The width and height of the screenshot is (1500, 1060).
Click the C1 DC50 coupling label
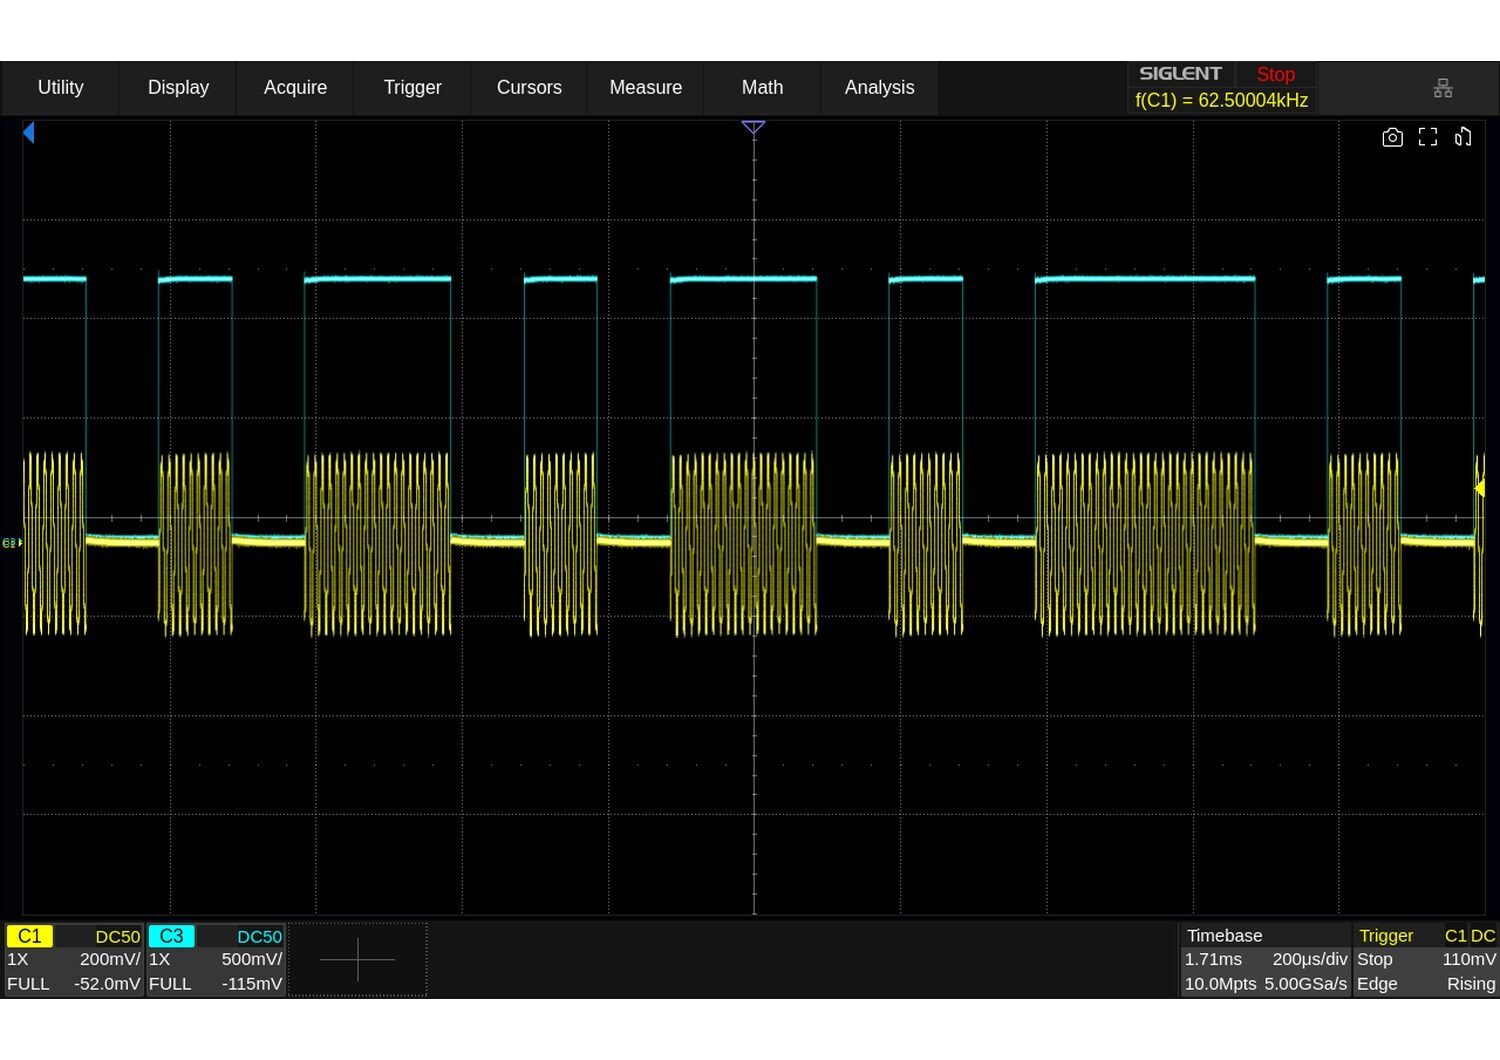[118, 936]
